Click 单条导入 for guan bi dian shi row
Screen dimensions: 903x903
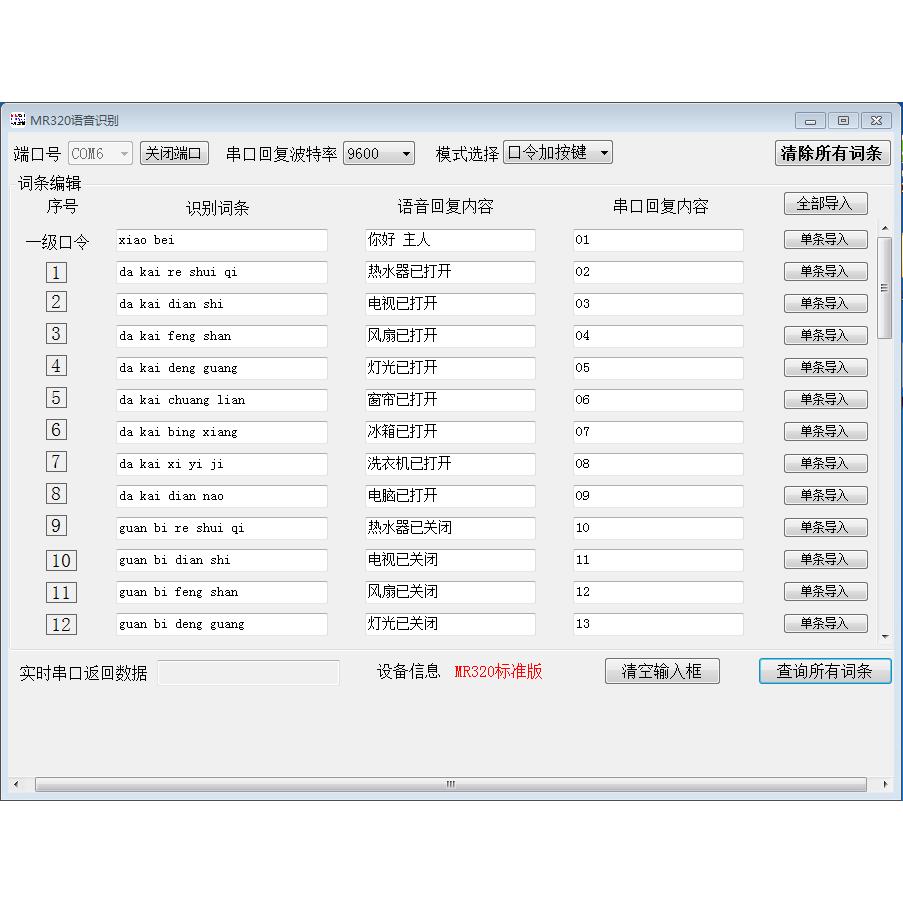825,559
